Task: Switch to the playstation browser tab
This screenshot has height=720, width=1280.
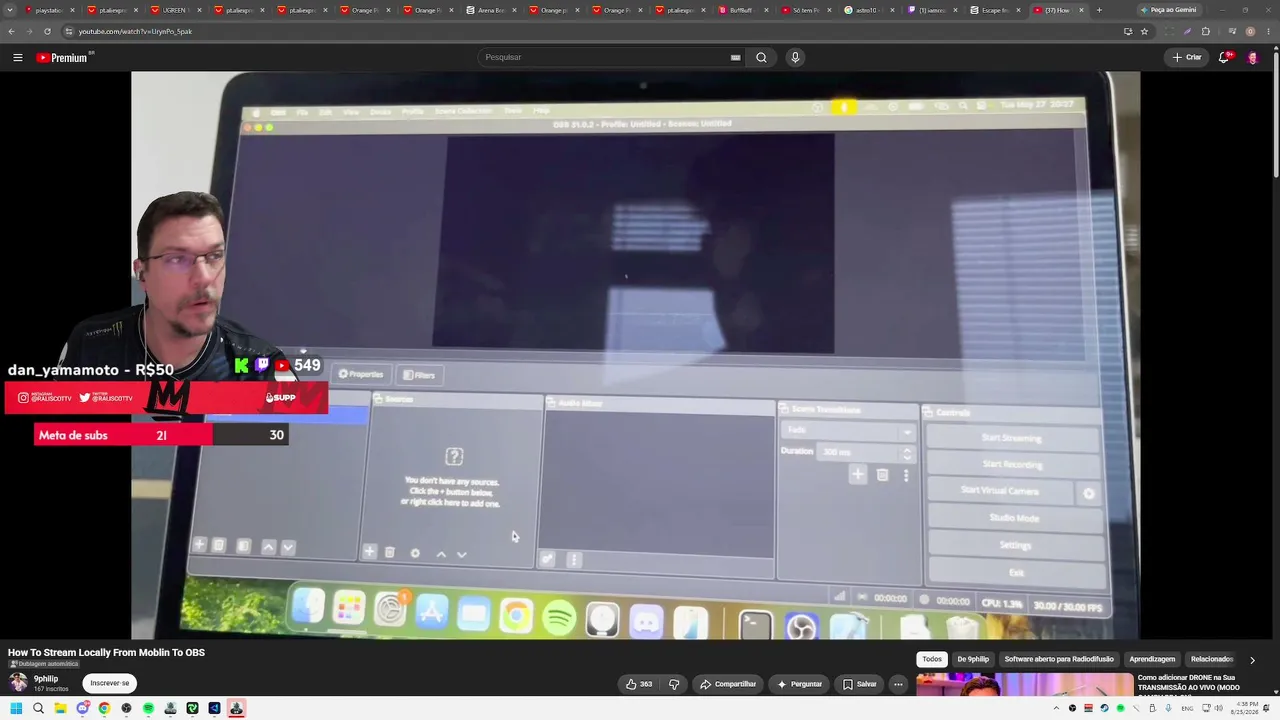Action: [x=50, y=10]
